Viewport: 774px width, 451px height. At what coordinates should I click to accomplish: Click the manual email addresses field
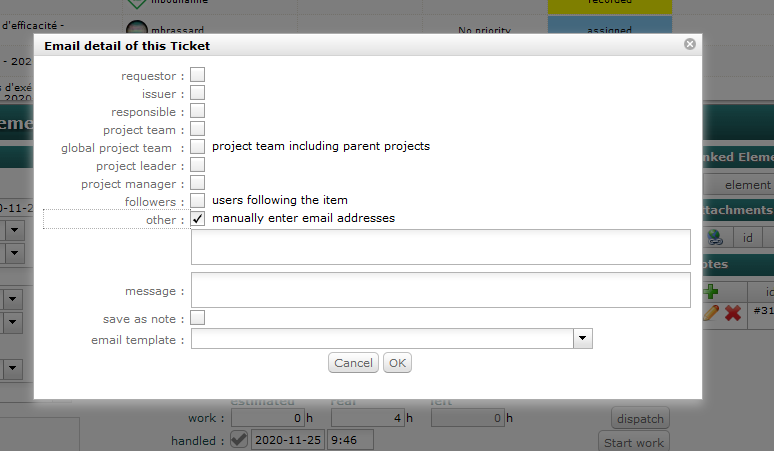tap(440, 247)
